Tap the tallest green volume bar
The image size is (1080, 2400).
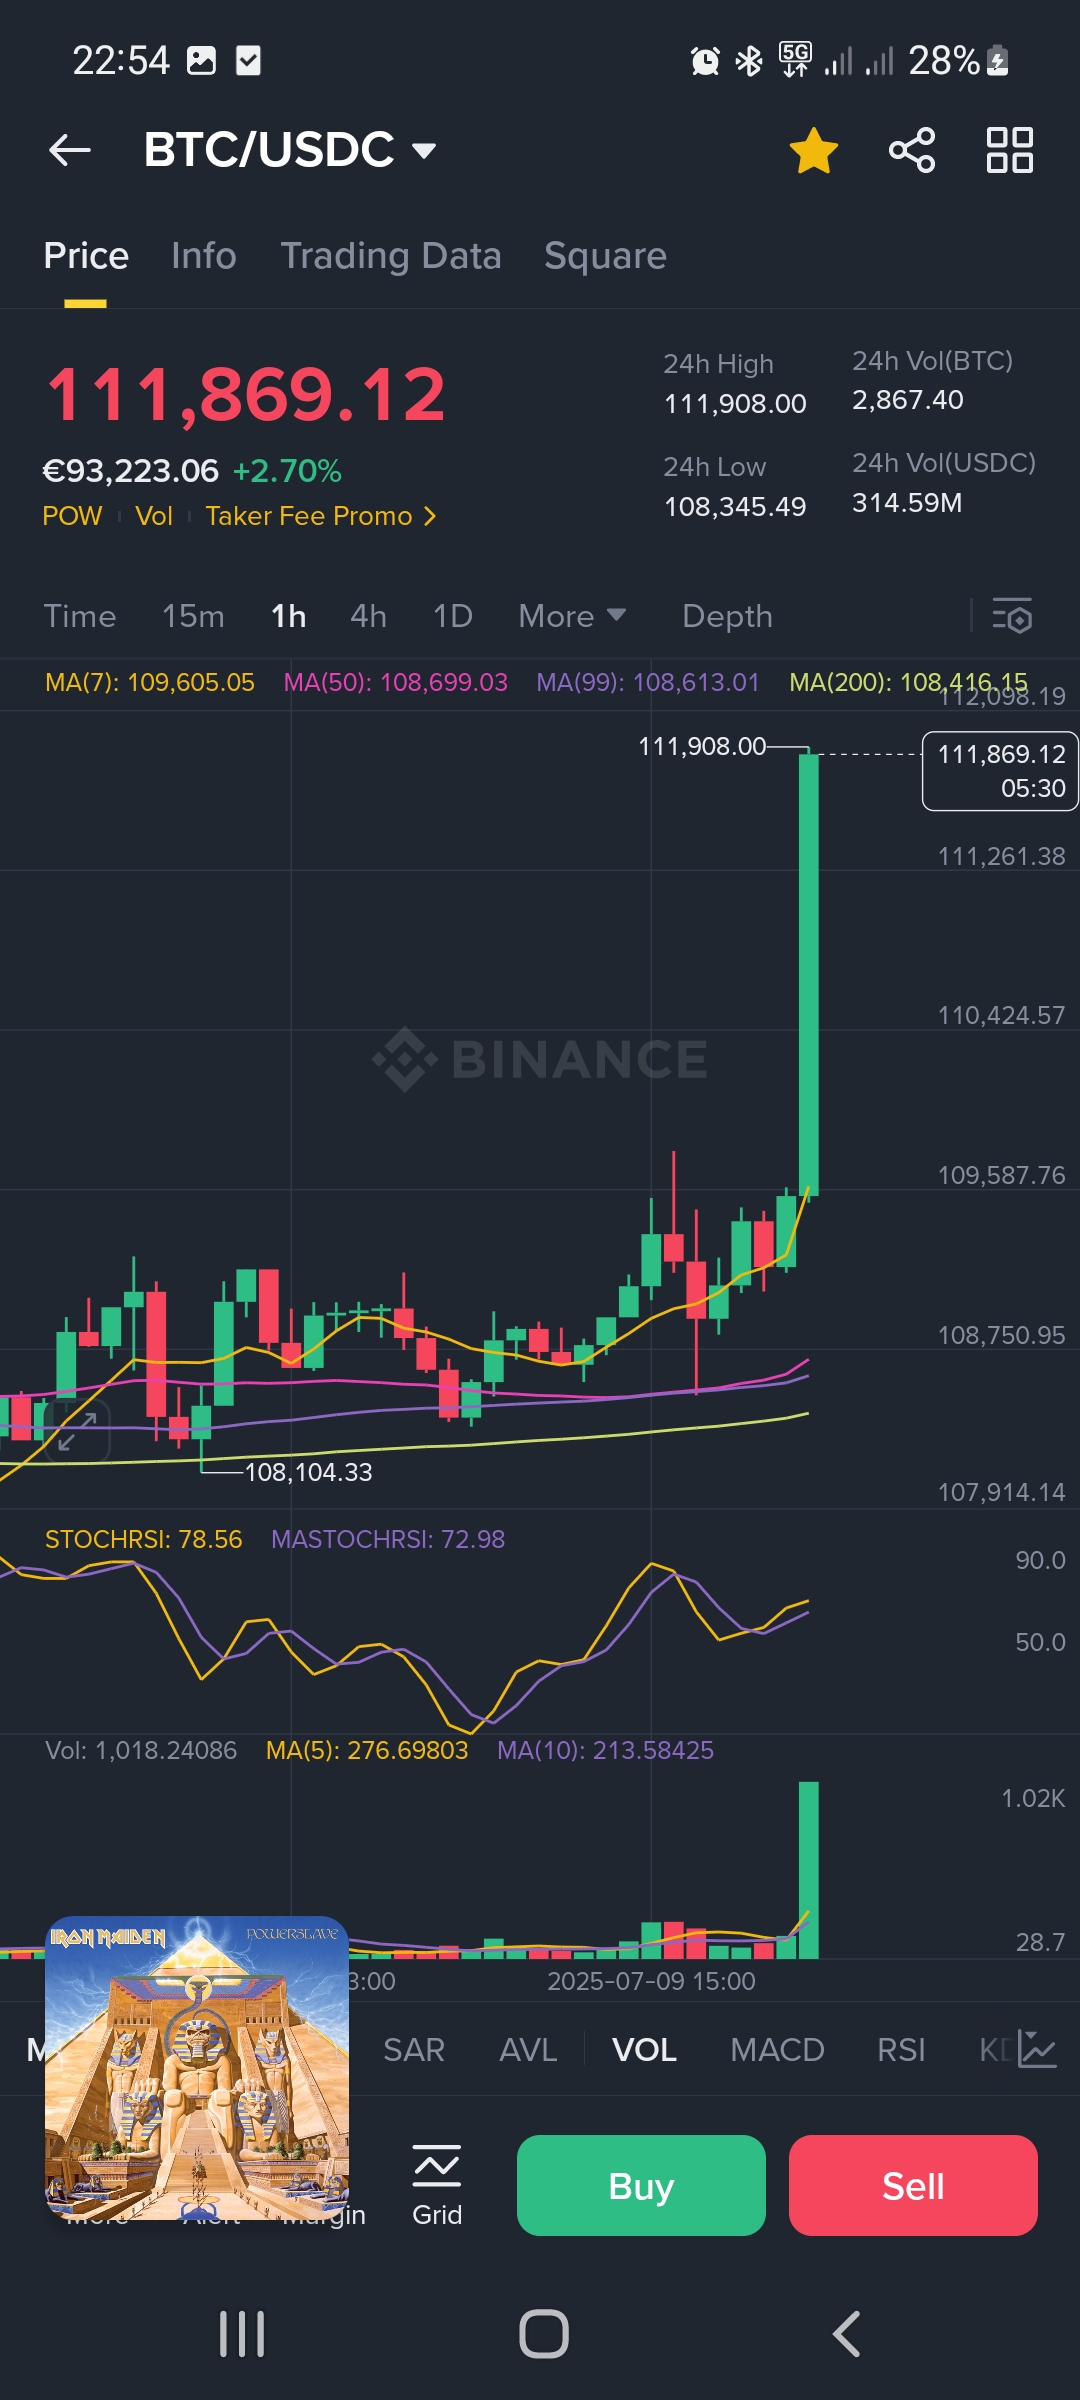809,1870
